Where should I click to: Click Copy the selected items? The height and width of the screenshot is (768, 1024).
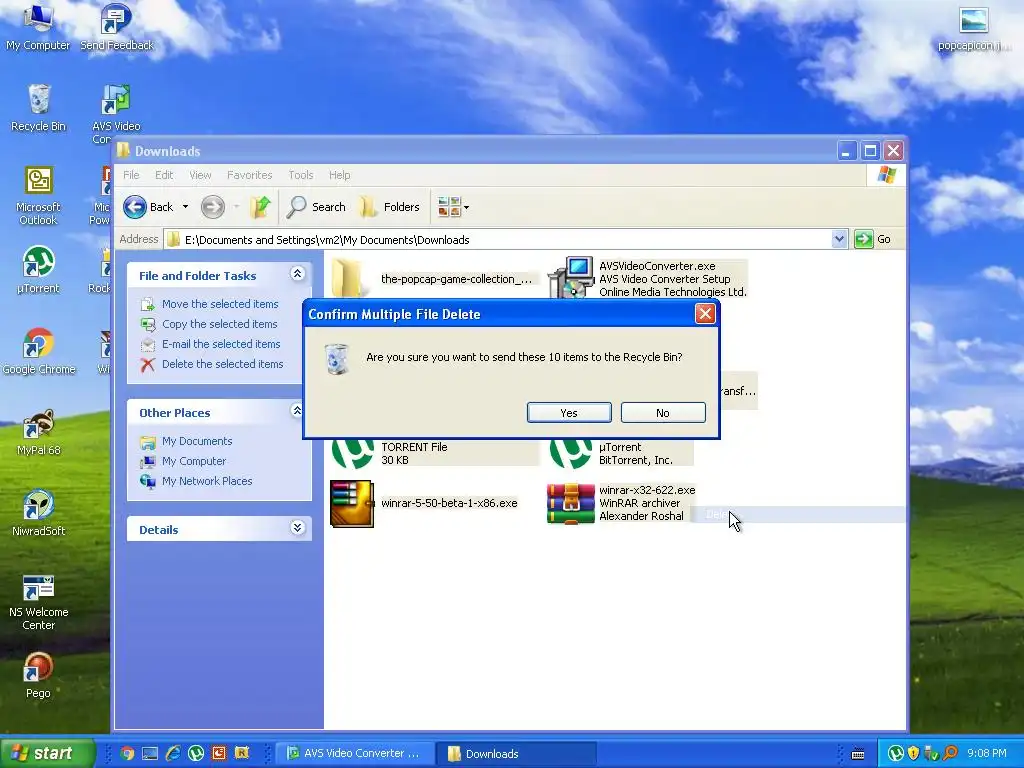click(219, 324)
